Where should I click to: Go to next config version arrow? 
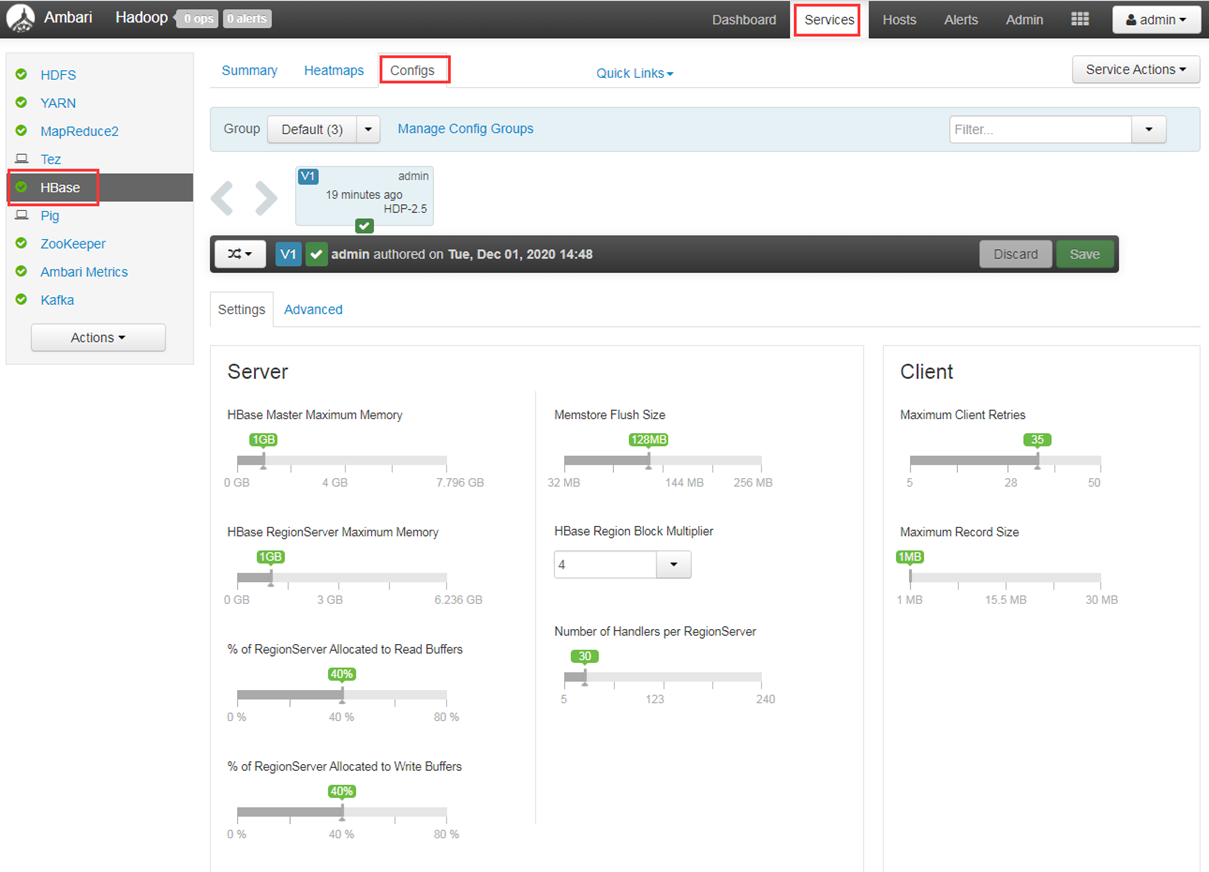(x=266, y=198)
